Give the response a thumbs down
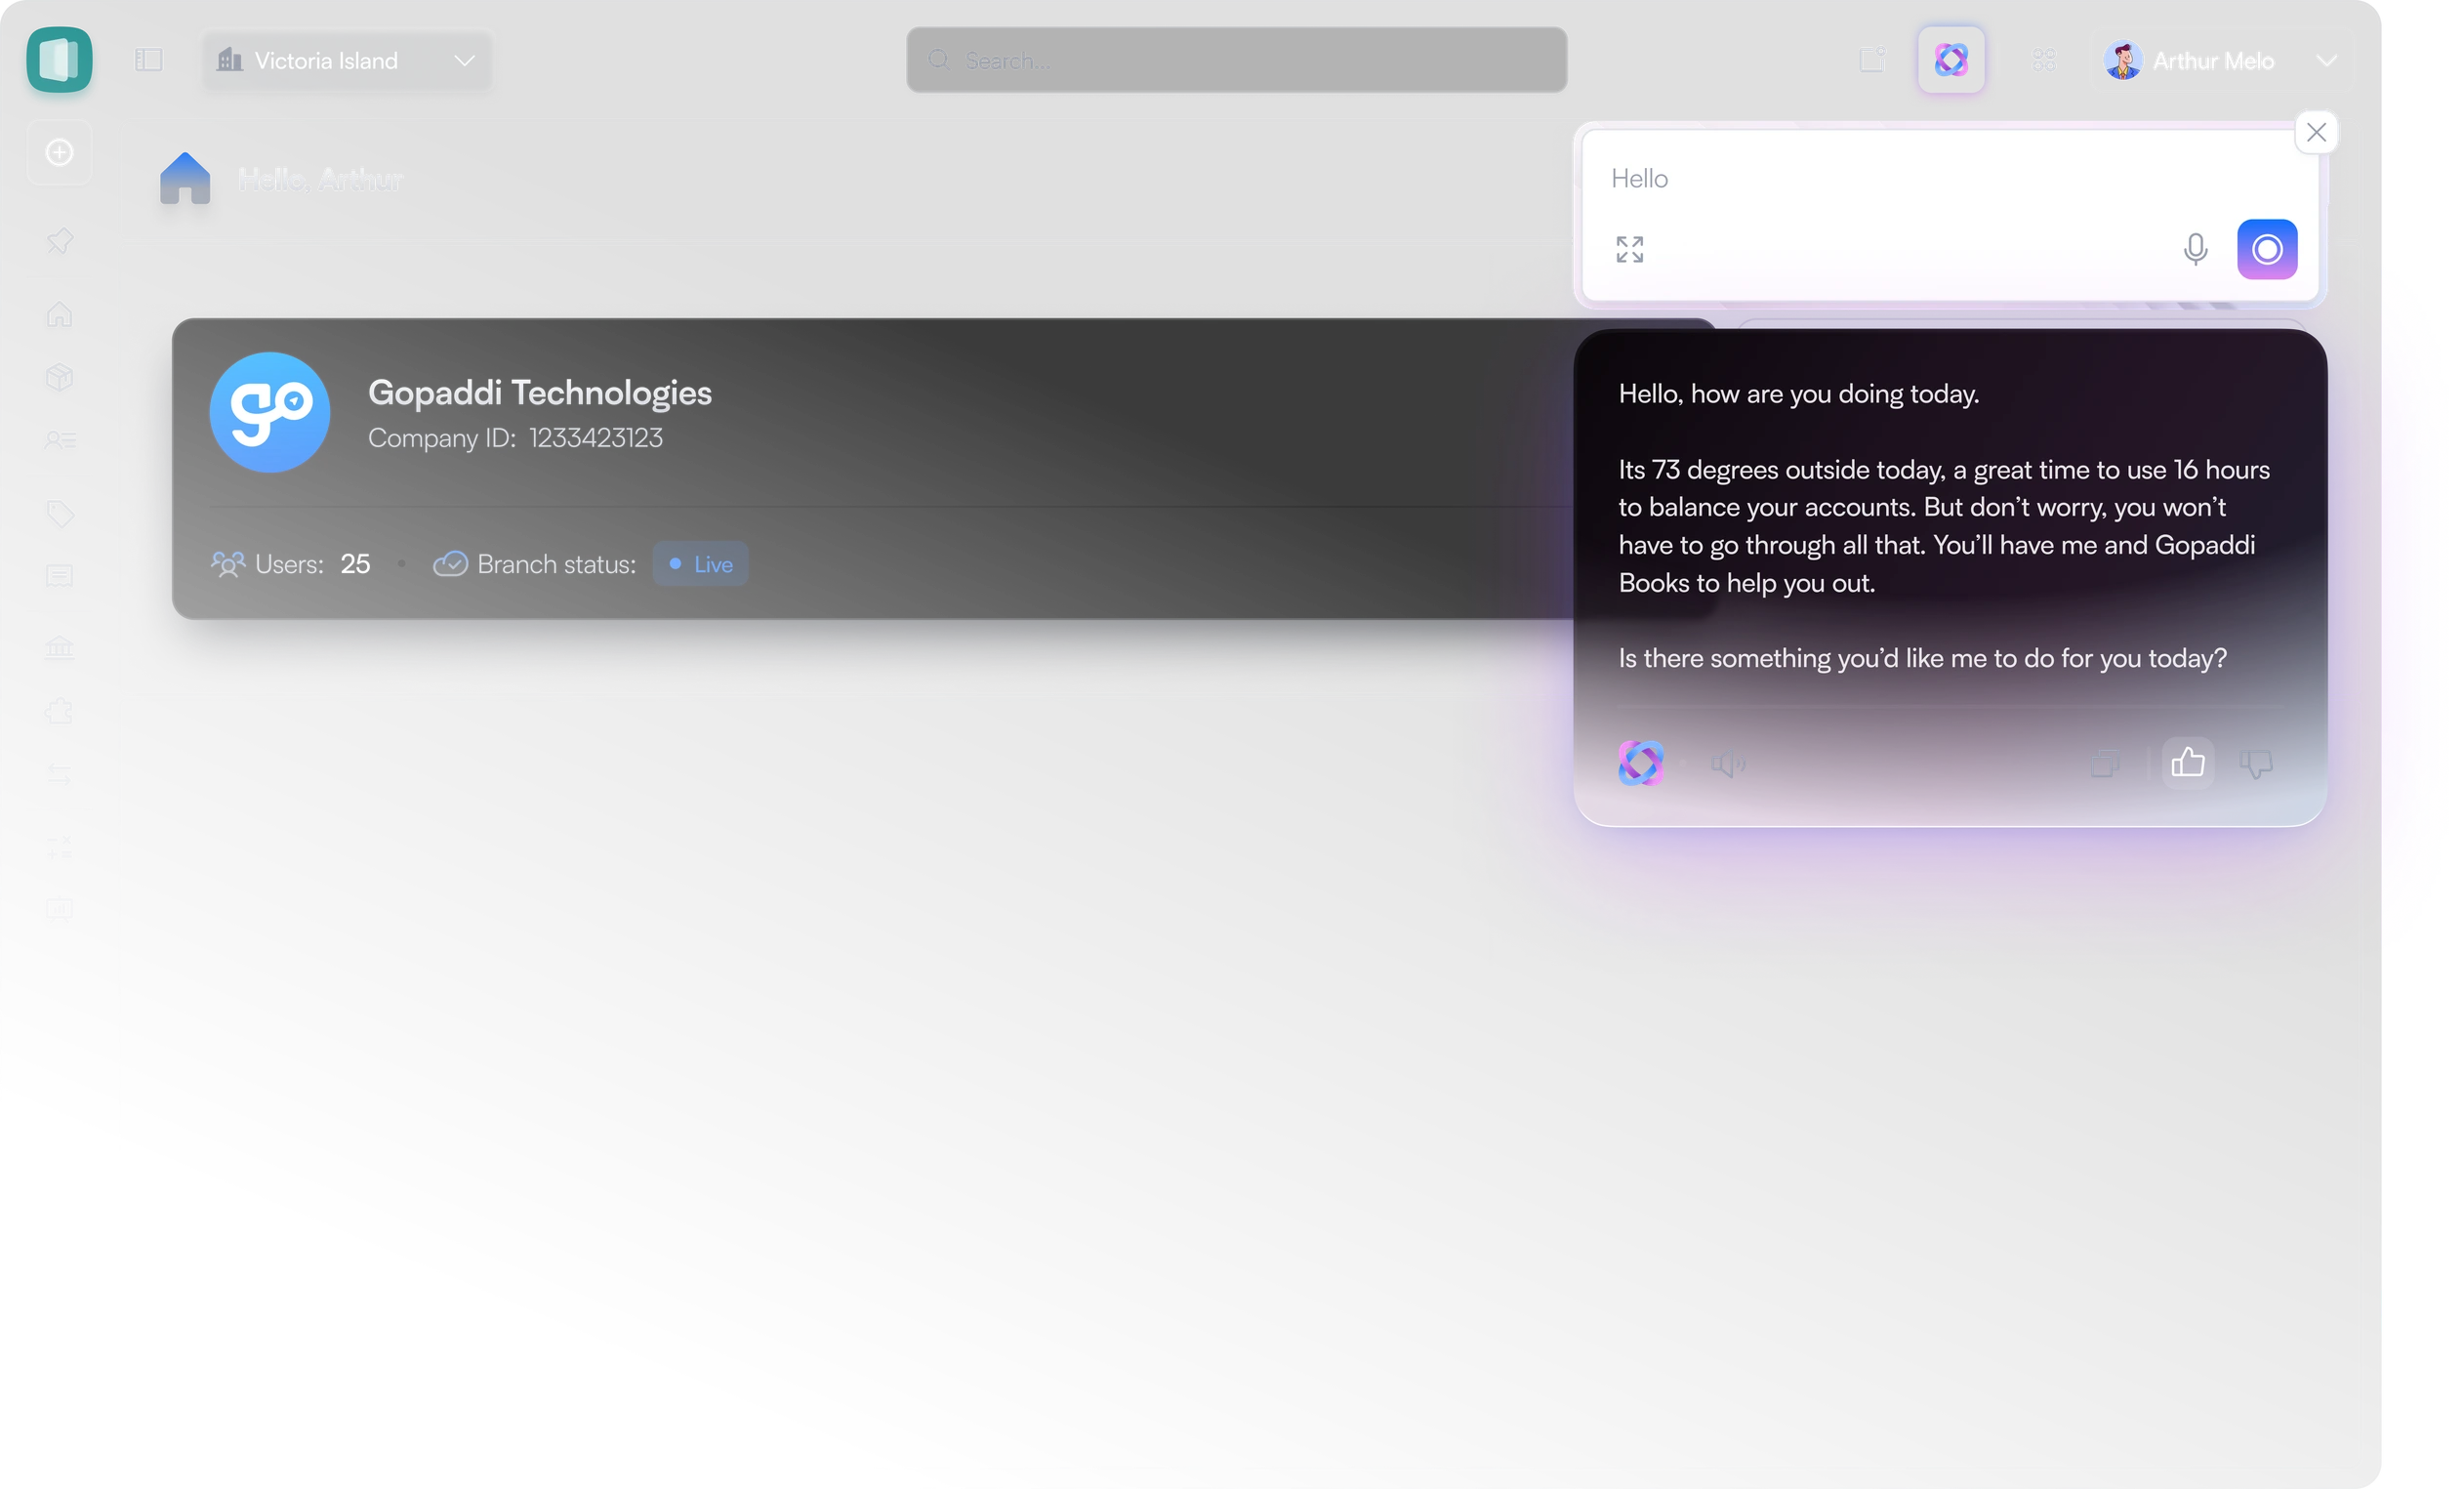The height and width of the screenshot is (1489, 2464). 2256,764
